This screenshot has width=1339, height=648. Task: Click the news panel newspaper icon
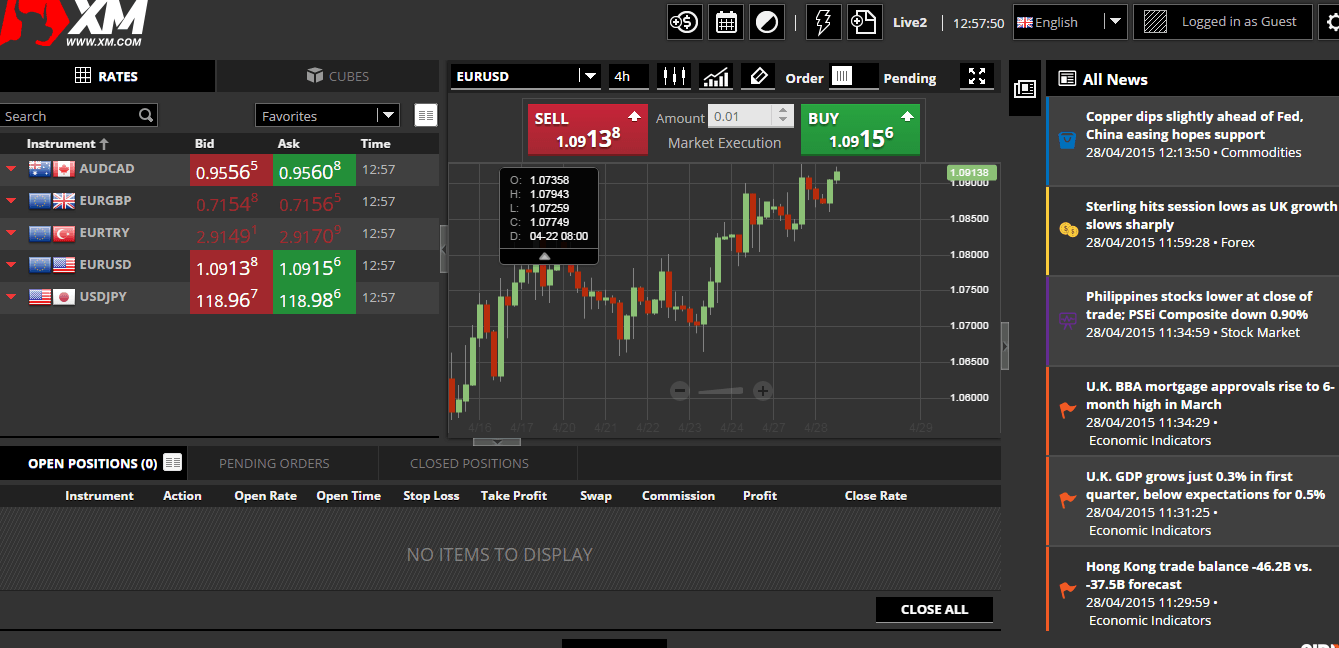click(x=1024, y=89)
